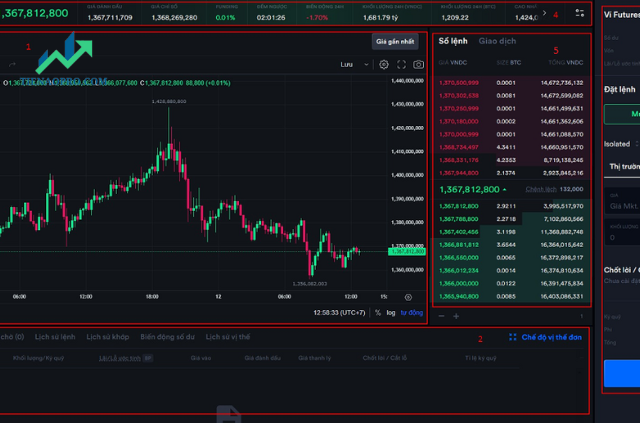Click green current price tag on chart axis

click(407, 252)
